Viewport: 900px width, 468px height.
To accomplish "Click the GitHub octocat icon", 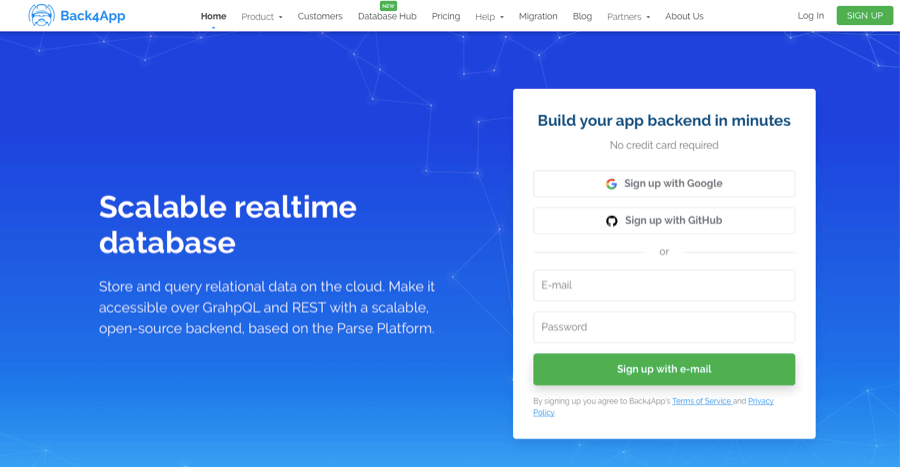I will pyautogui.click(x=612, y=221).
